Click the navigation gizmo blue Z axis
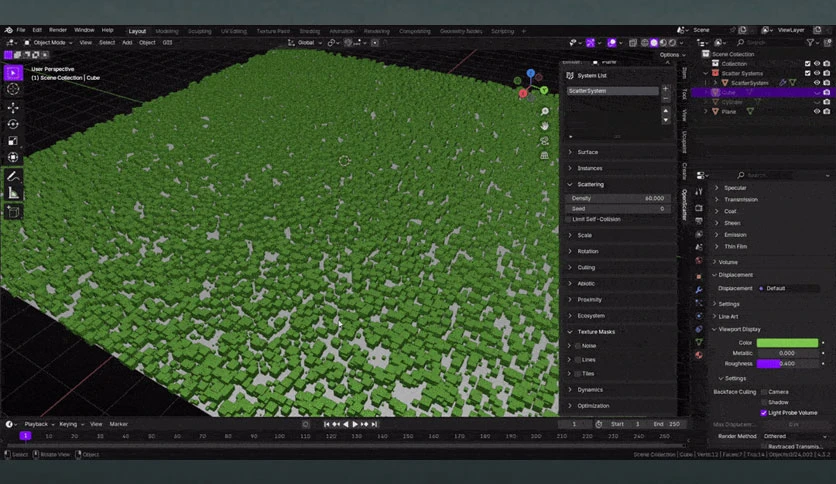This screenshot has height=484, width=836. [530, 72]
